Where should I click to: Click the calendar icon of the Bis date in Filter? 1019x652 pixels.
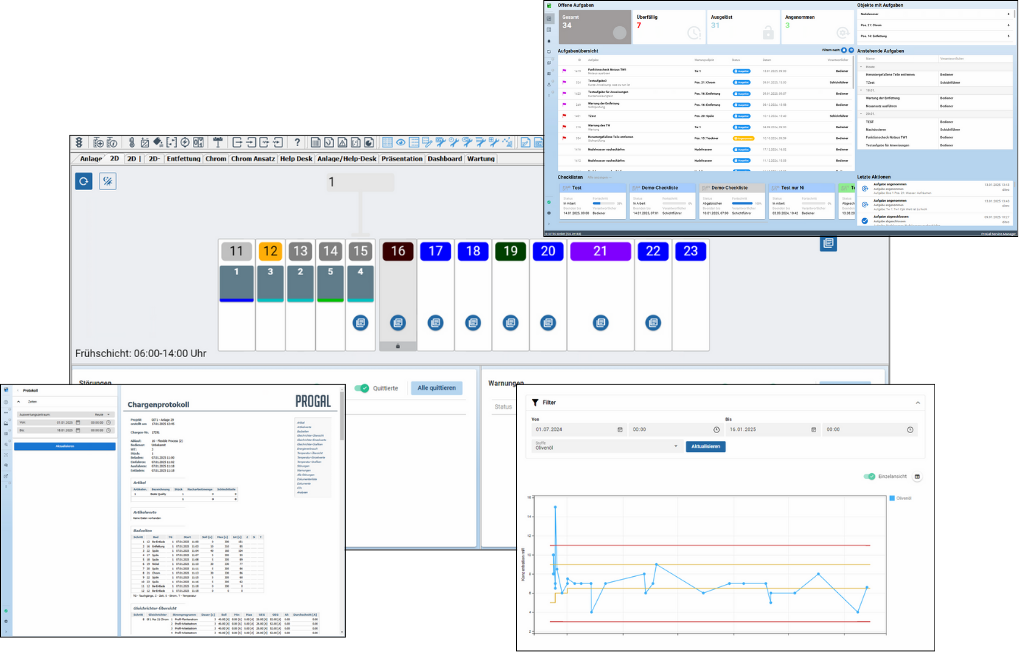(814, 430)
